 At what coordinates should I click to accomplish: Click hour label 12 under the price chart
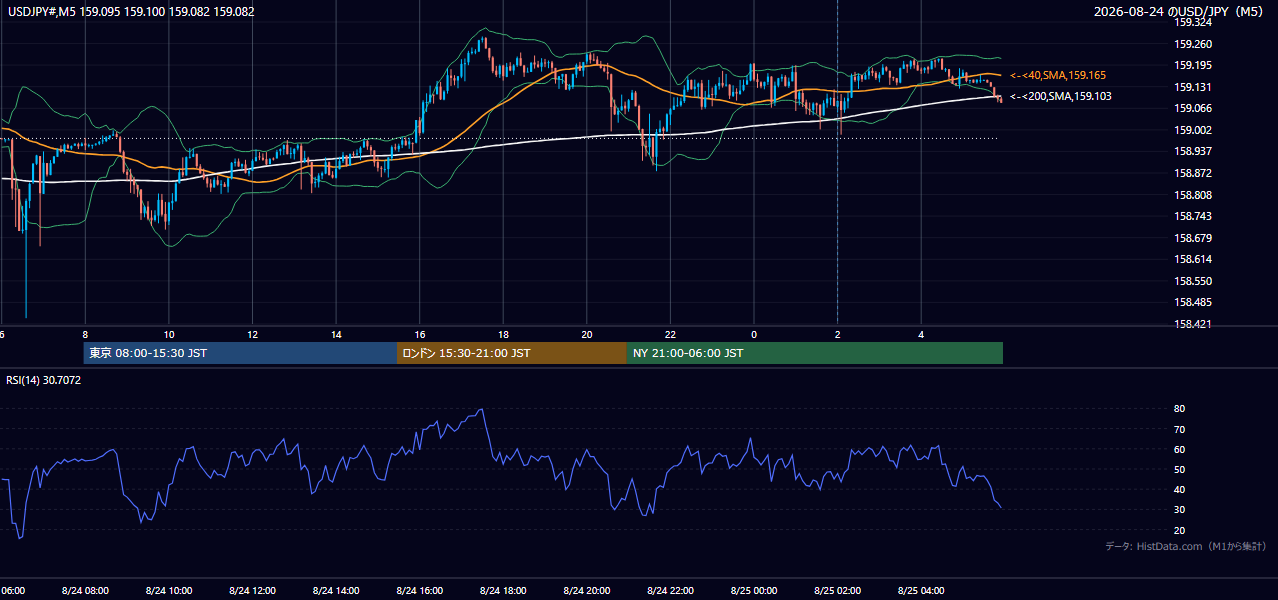(x=252, y=334)
